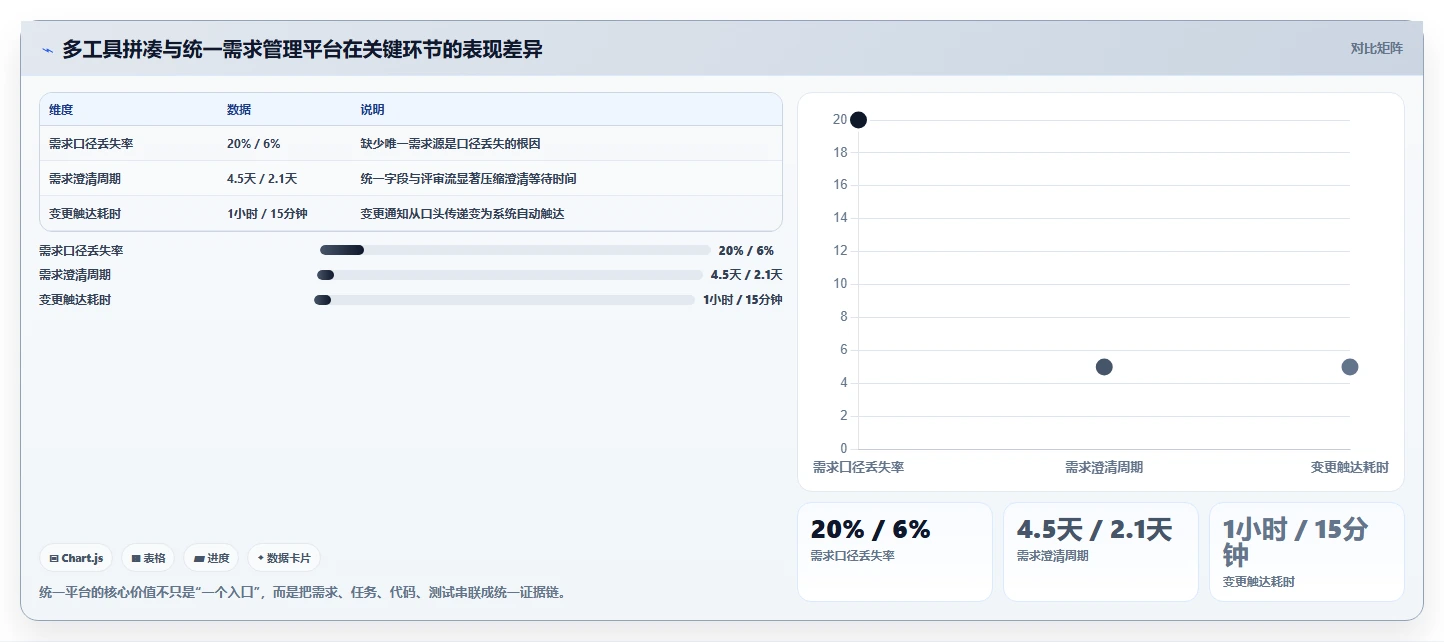Click table cell 需求澄清周期
1444x642 pixels.
tap(85, 179)
